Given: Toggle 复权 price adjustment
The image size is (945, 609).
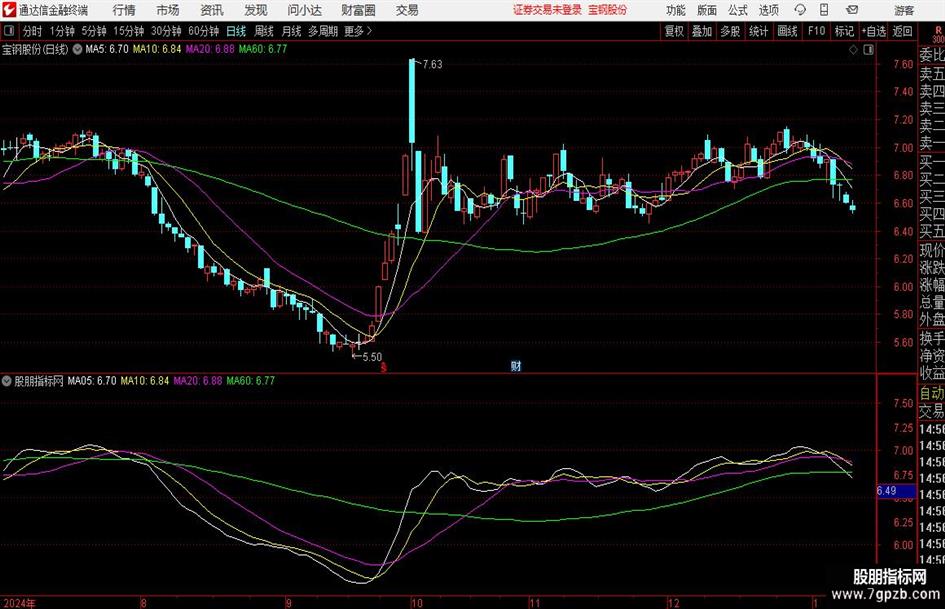Looking at the screenshot, I should (x=674, y=31).
